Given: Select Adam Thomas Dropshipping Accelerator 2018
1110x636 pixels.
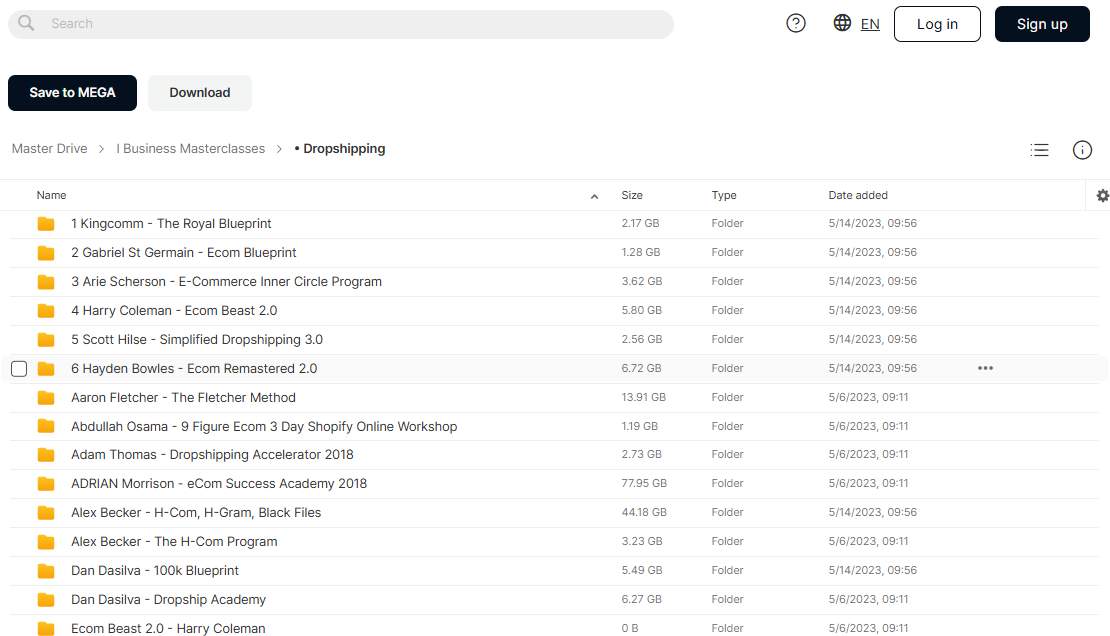Looking at the screenshot, I should [x=212, y=455].
